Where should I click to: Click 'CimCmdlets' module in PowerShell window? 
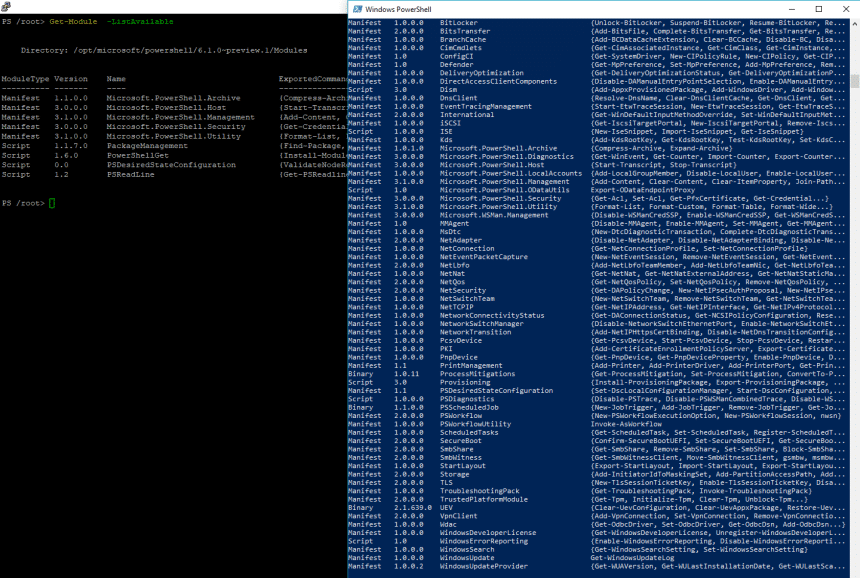461,48
